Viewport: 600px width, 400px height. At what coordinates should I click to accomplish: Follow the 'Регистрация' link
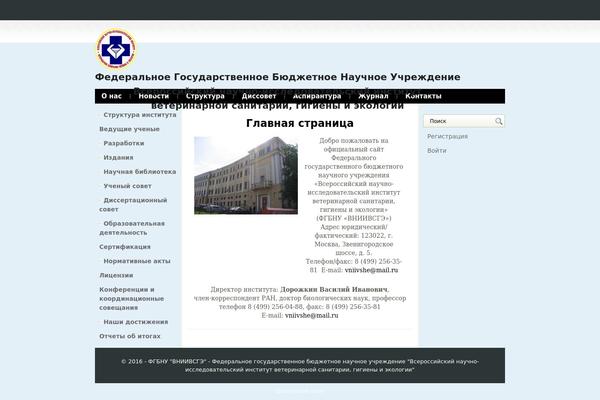(447, 136)
